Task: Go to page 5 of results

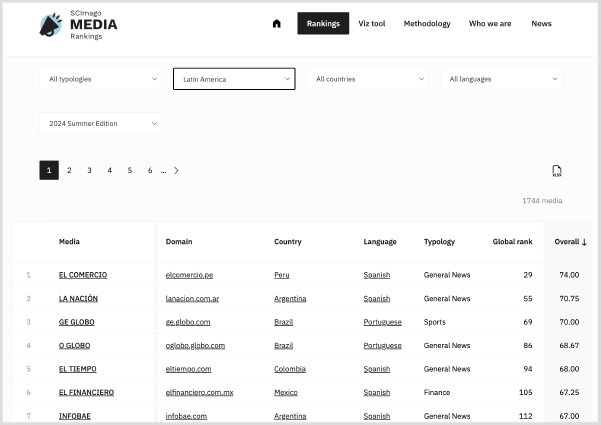Action: (130, 170)
